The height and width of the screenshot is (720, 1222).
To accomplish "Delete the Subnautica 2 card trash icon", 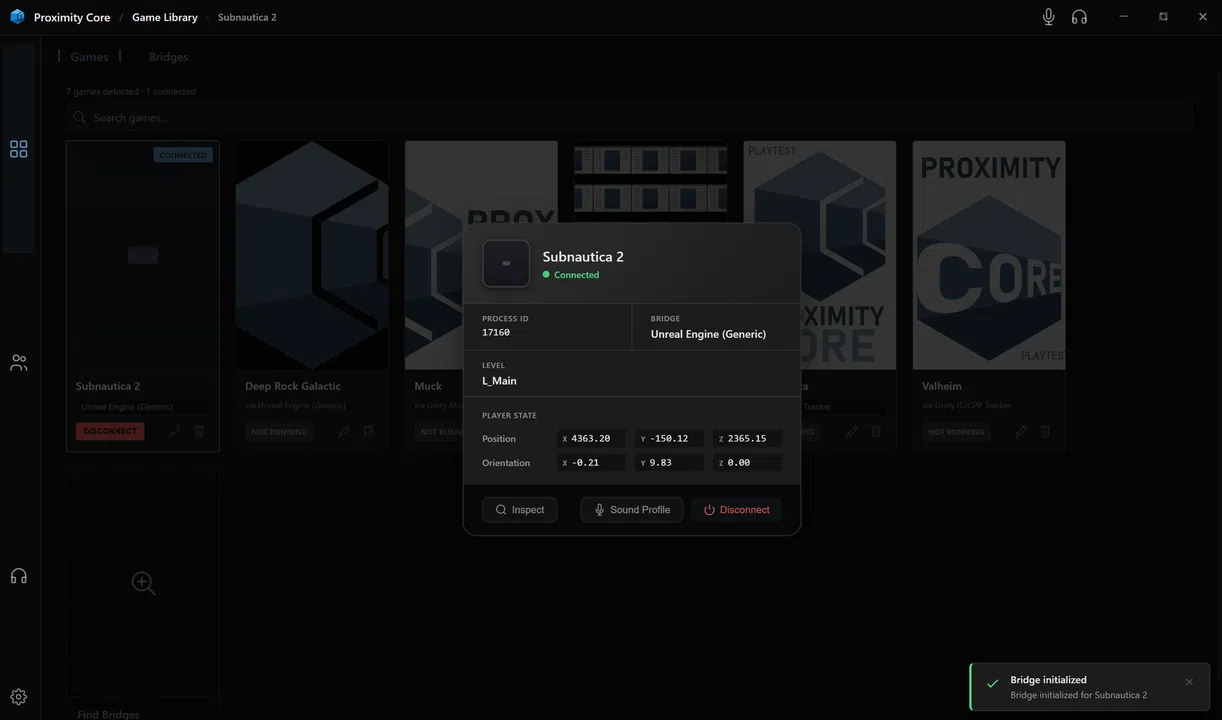I will click(x=199, y=432).
